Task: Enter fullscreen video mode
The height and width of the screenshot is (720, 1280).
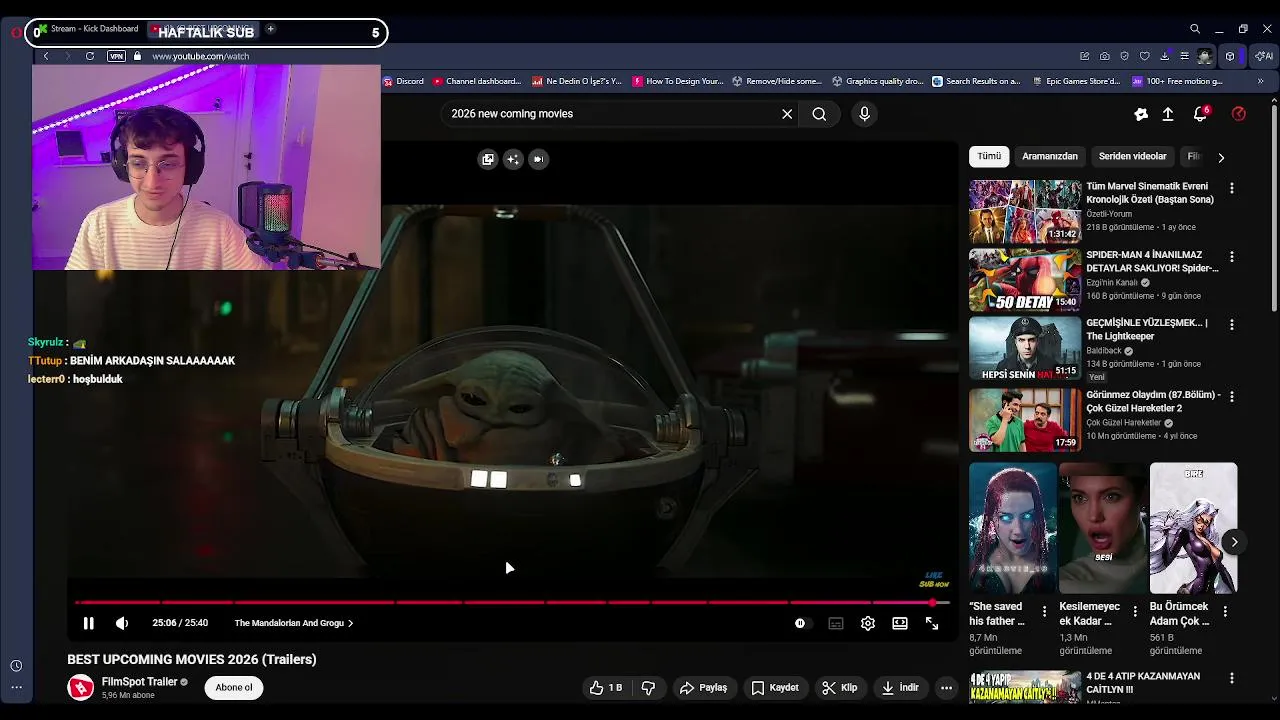Action: pyautogui.click(x=932, y=623)
